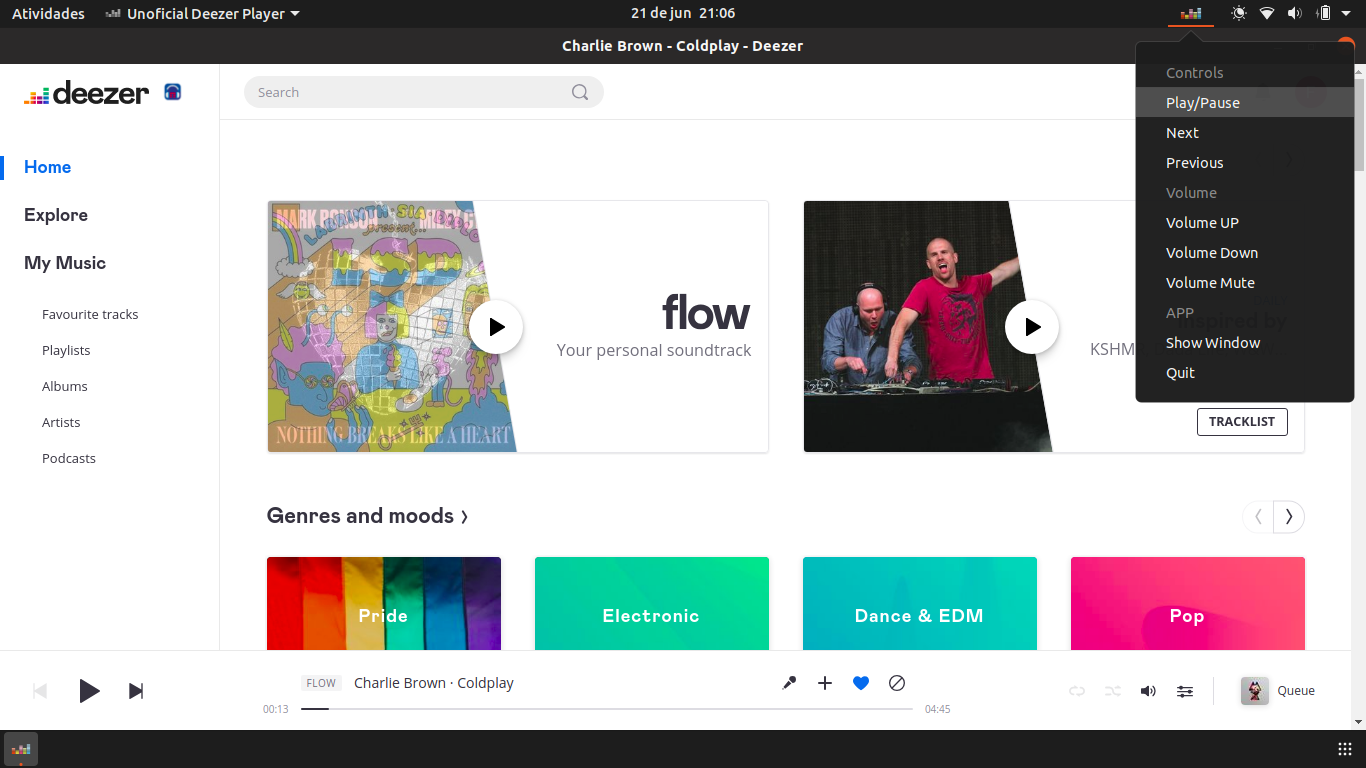The width and height of the screenshot is (1366, 768).
Task: Add track to playlist with plus icon
Action: [825, 683]
